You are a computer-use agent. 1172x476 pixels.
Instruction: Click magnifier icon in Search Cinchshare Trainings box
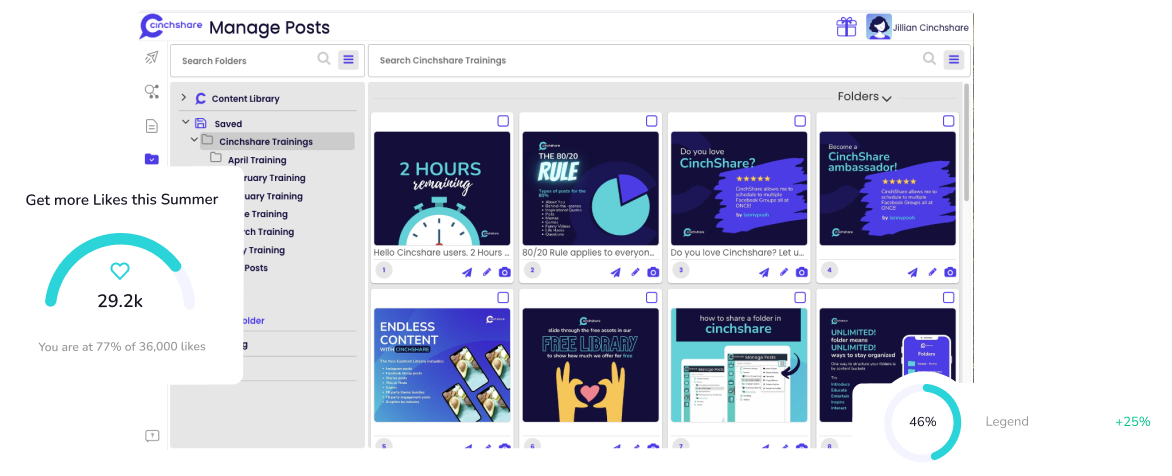929,59
